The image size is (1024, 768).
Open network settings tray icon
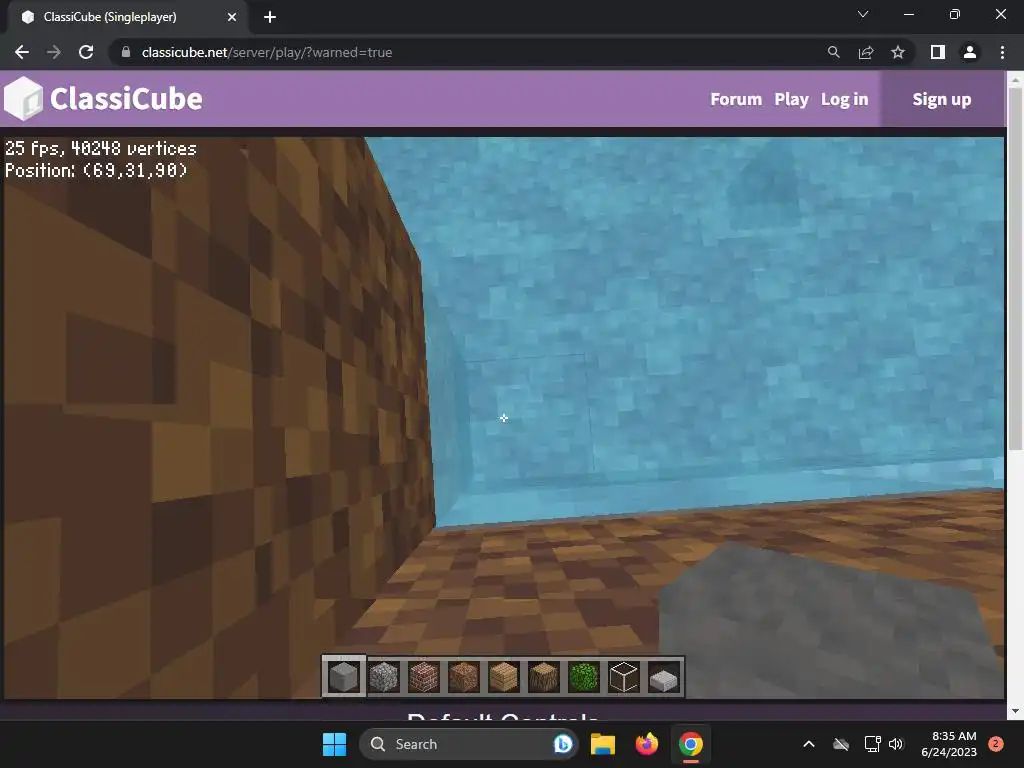[872, 744]
